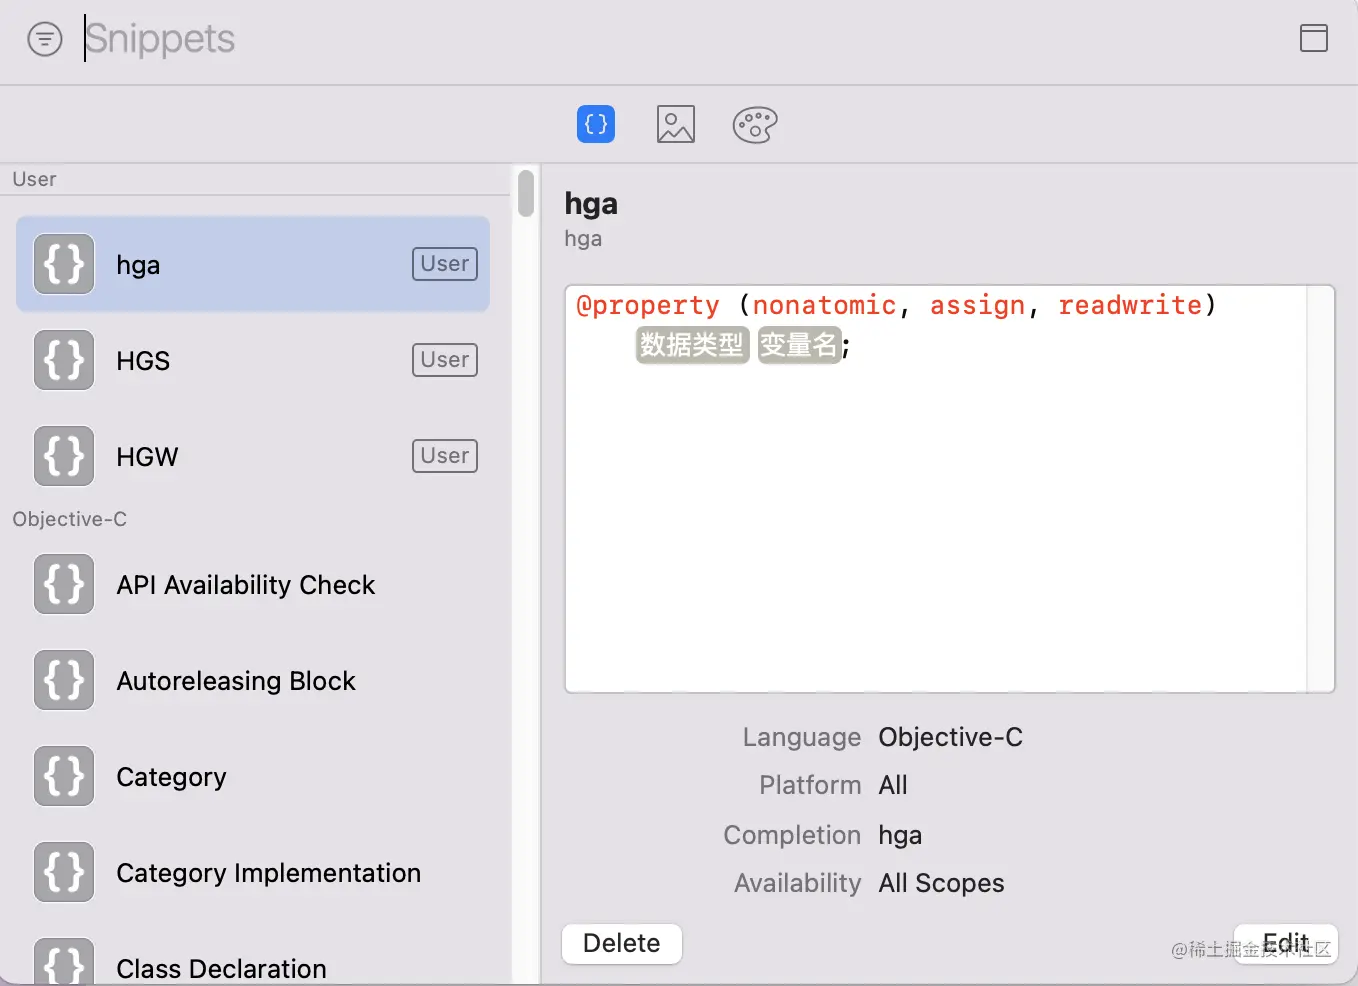Image resolution: width=1358 pixels, height=986 pixels.
Task: Click the HGW snippet's braces icon
Action: point(64,456)
